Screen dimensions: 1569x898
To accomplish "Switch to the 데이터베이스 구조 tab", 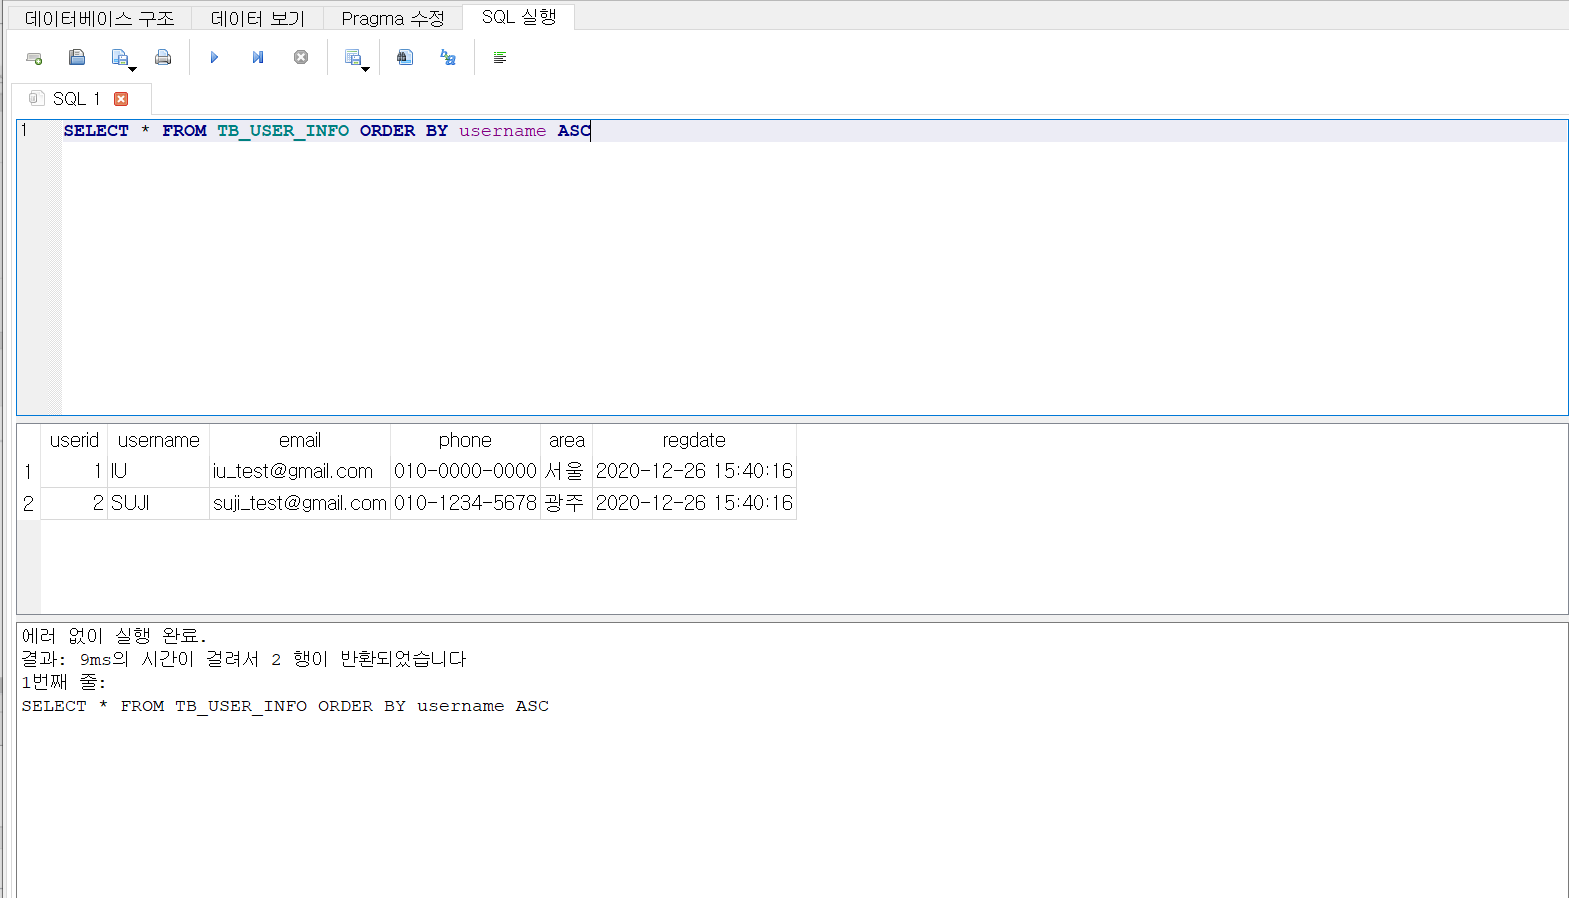I will point(99,18).
